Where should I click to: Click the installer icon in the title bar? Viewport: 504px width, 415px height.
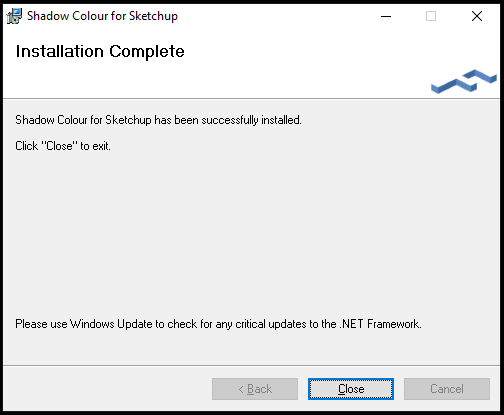click(14, 16)
